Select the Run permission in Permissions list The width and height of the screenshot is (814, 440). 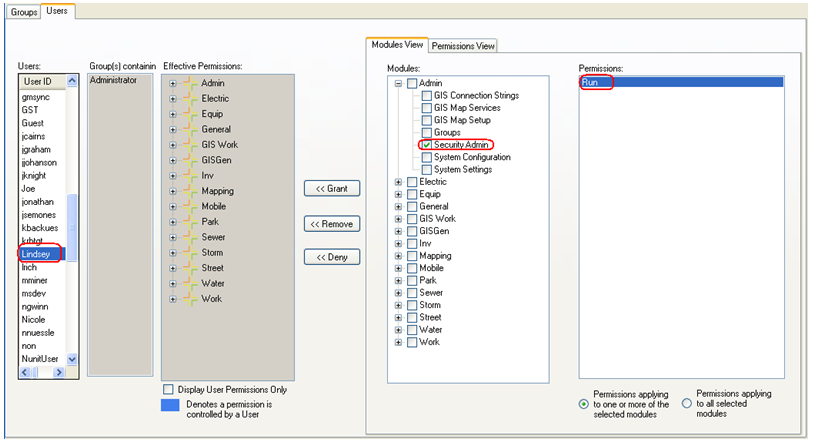[x=592, y=83]
